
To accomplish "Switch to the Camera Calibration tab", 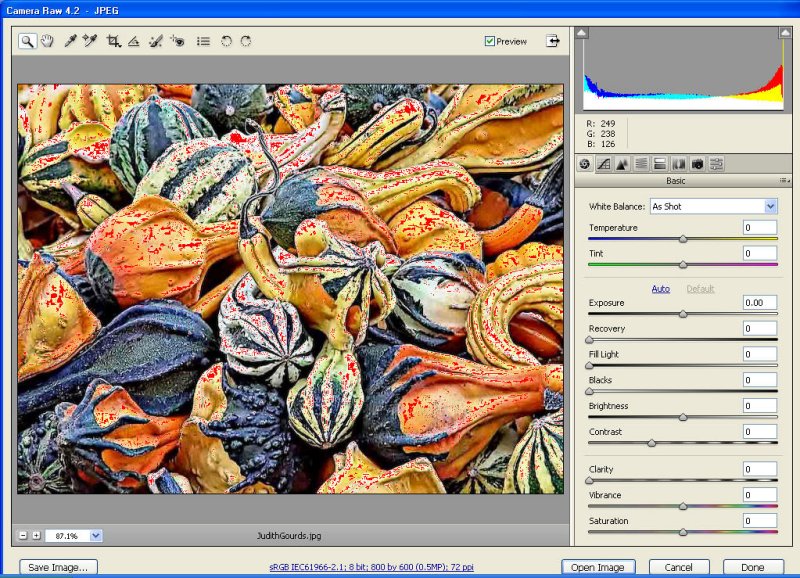I will point(697,164).
